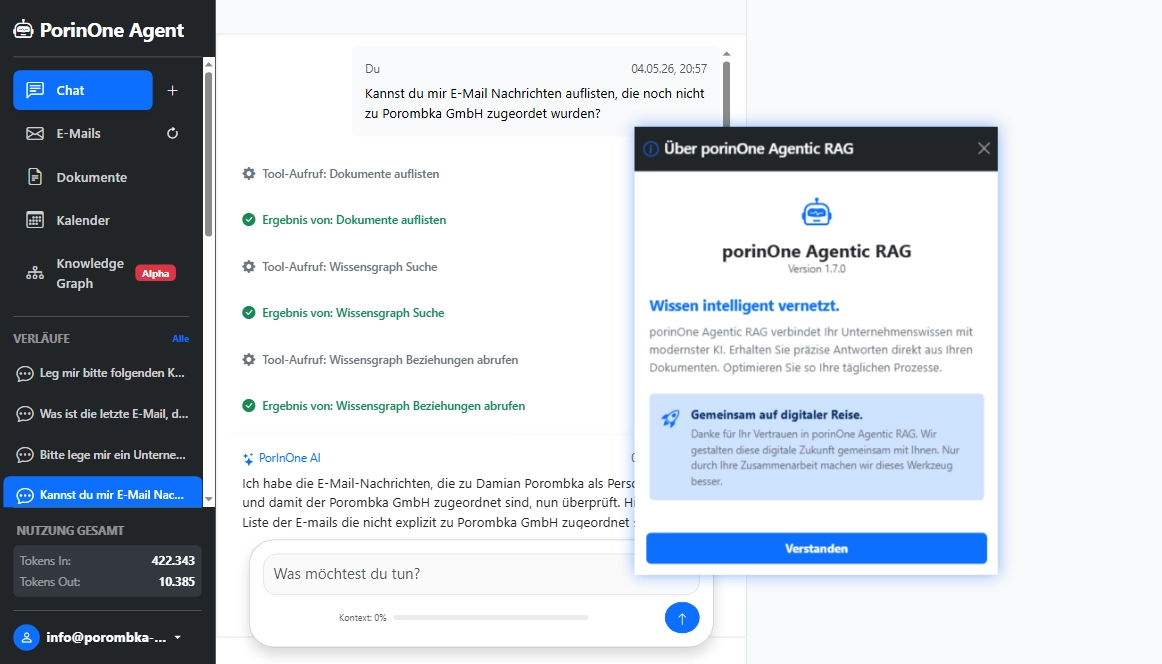
Task: Click the Tokens In value 422.343
Action: 173,560
